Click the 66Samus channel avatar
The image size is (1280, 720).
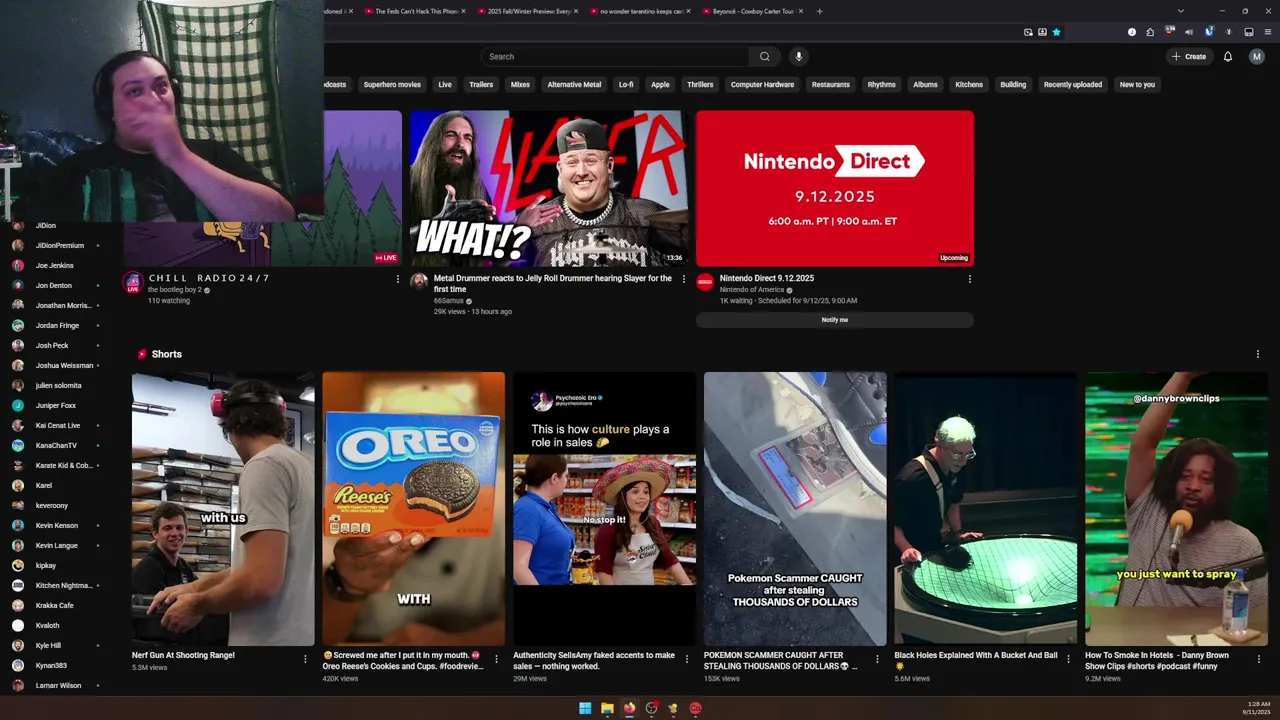tap(419, 282)
